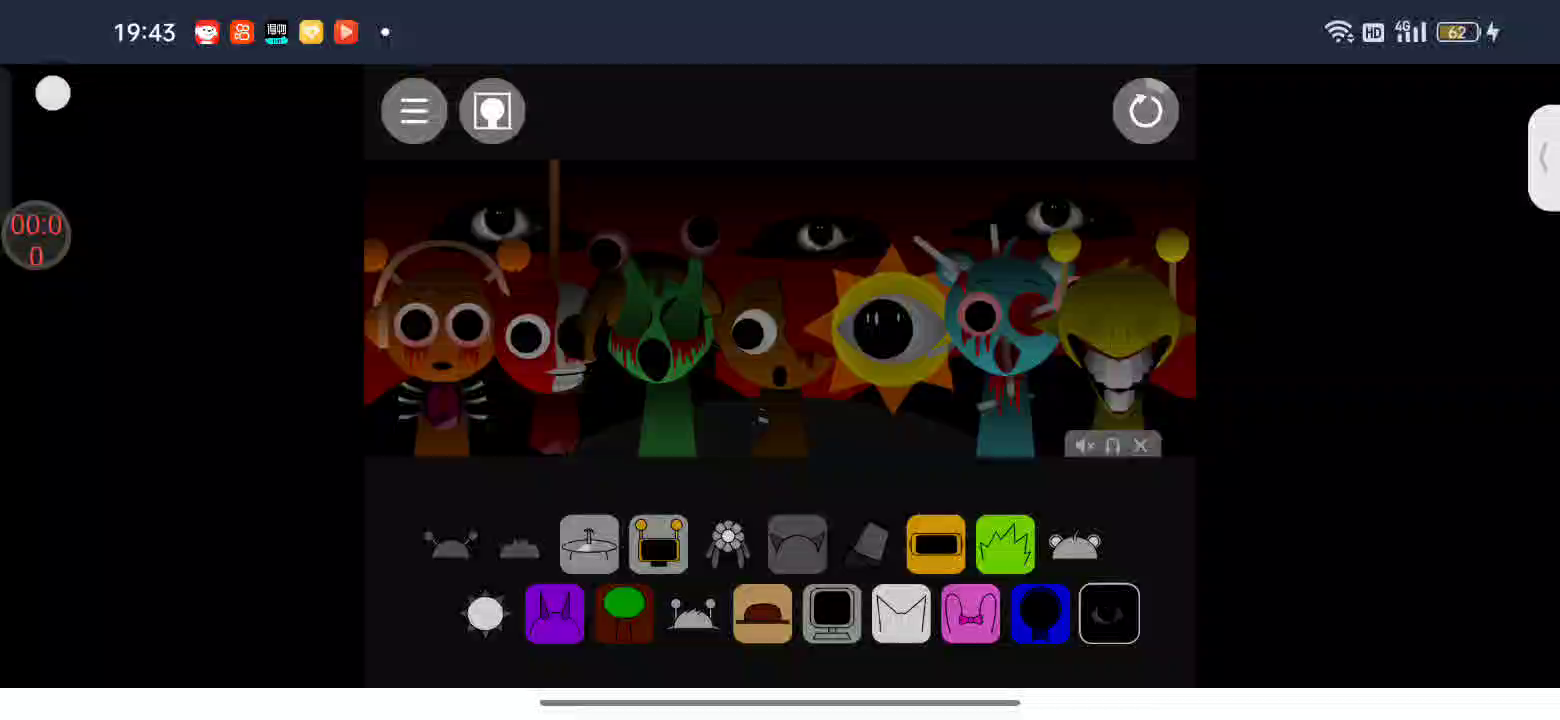Select the pink icon with bow tie
The width and height of the screenshot is (1560, 720).
[971, 614]
